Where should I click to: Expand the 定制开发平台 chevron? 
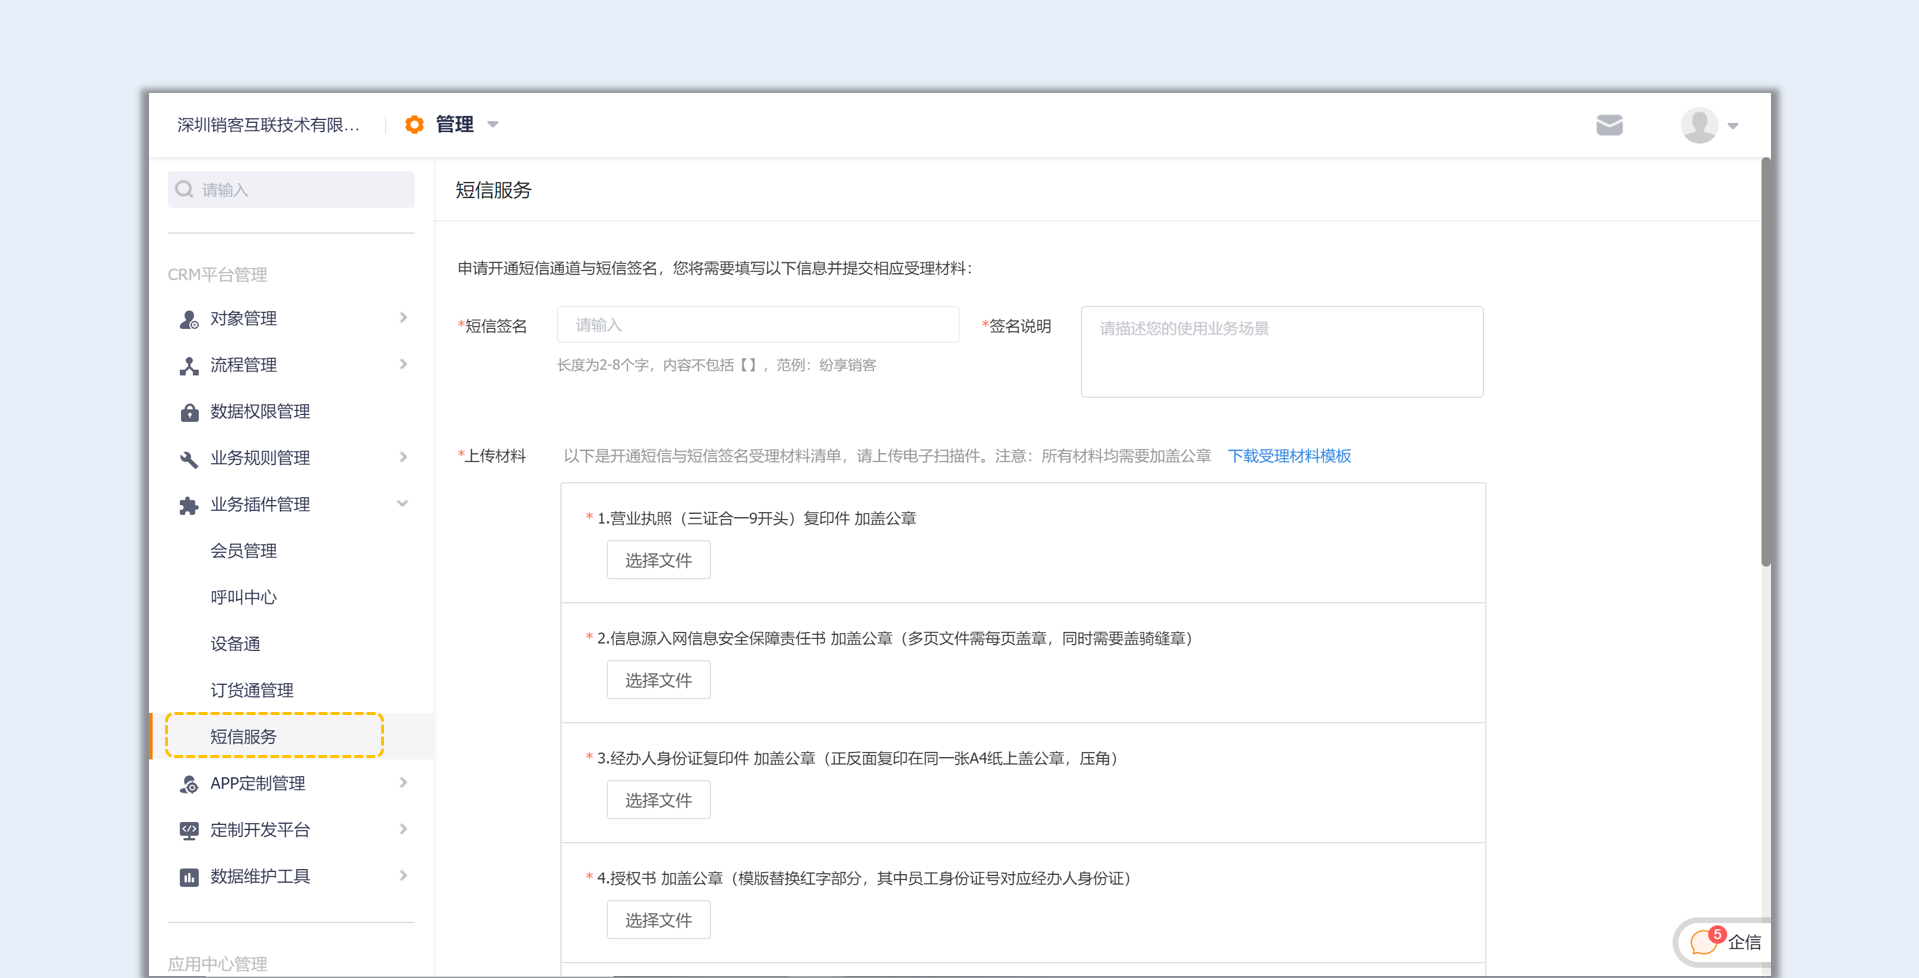tap(403, 829)
